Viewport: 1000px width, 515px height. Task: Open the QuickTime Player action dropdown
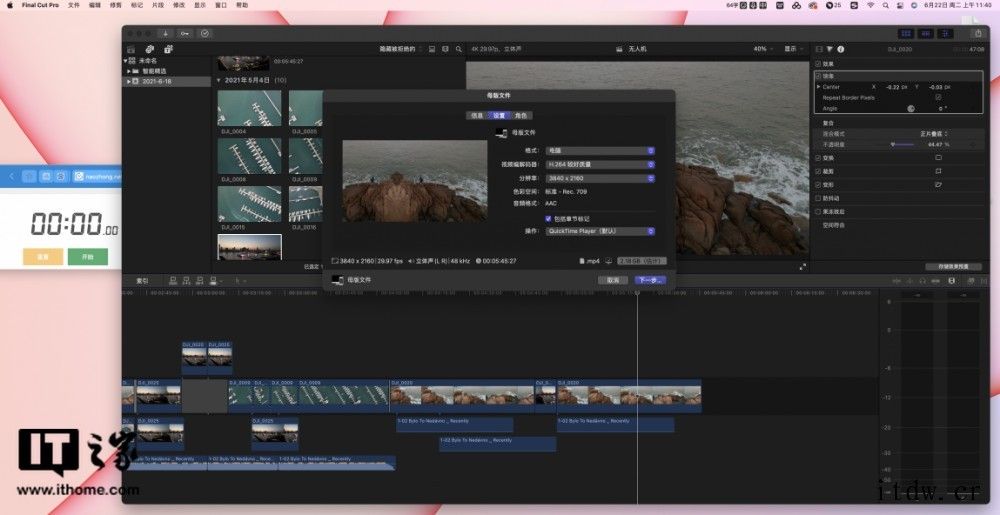600,231
